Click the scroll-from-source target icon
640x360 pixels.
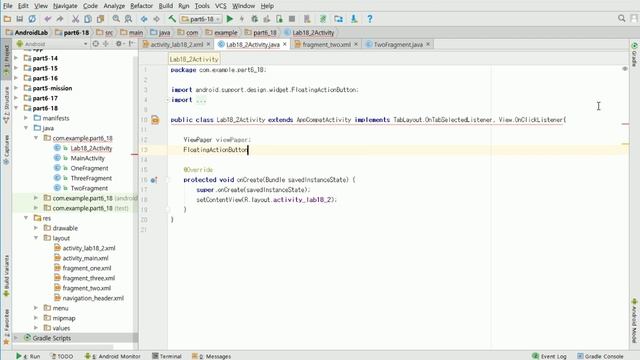pos(96,44)
